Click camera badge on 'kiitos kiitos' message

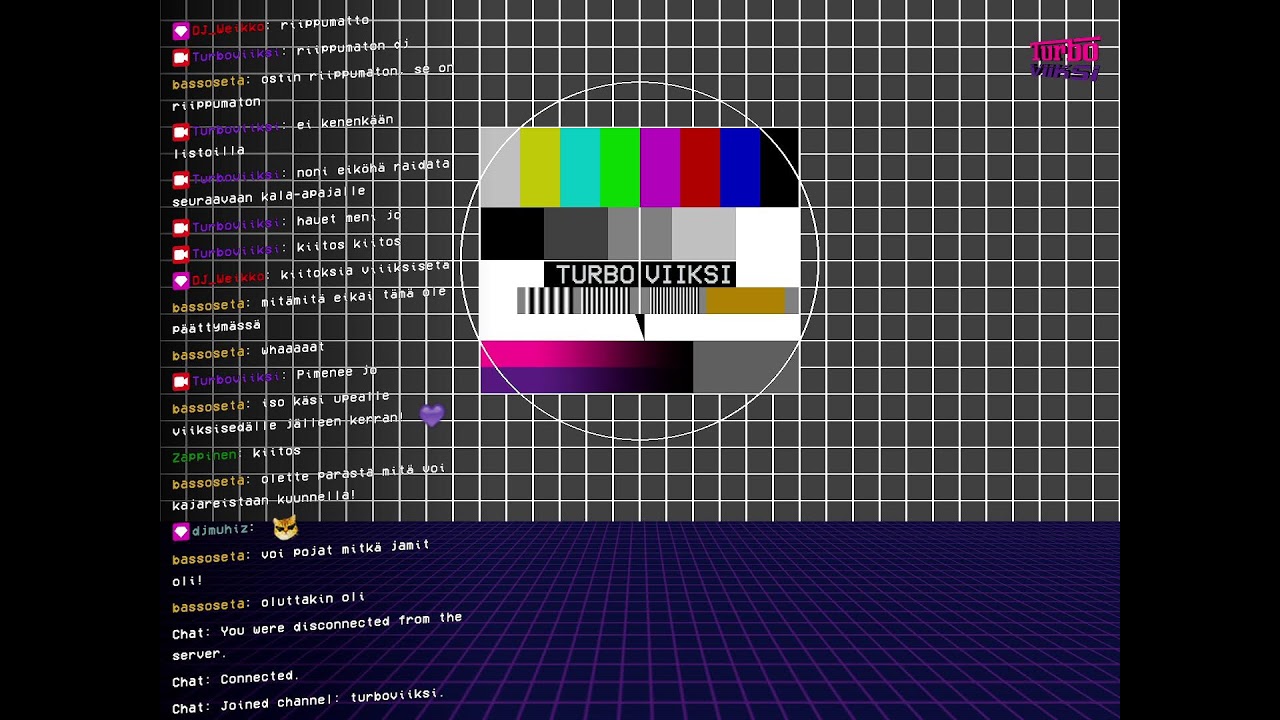[x=181, y=254]
